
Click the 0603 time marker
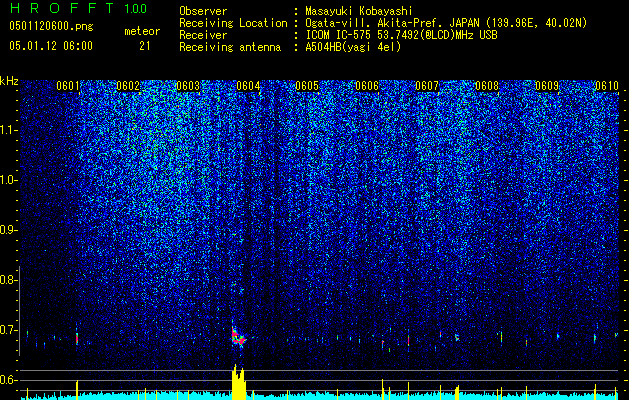[x=188, y=86]
